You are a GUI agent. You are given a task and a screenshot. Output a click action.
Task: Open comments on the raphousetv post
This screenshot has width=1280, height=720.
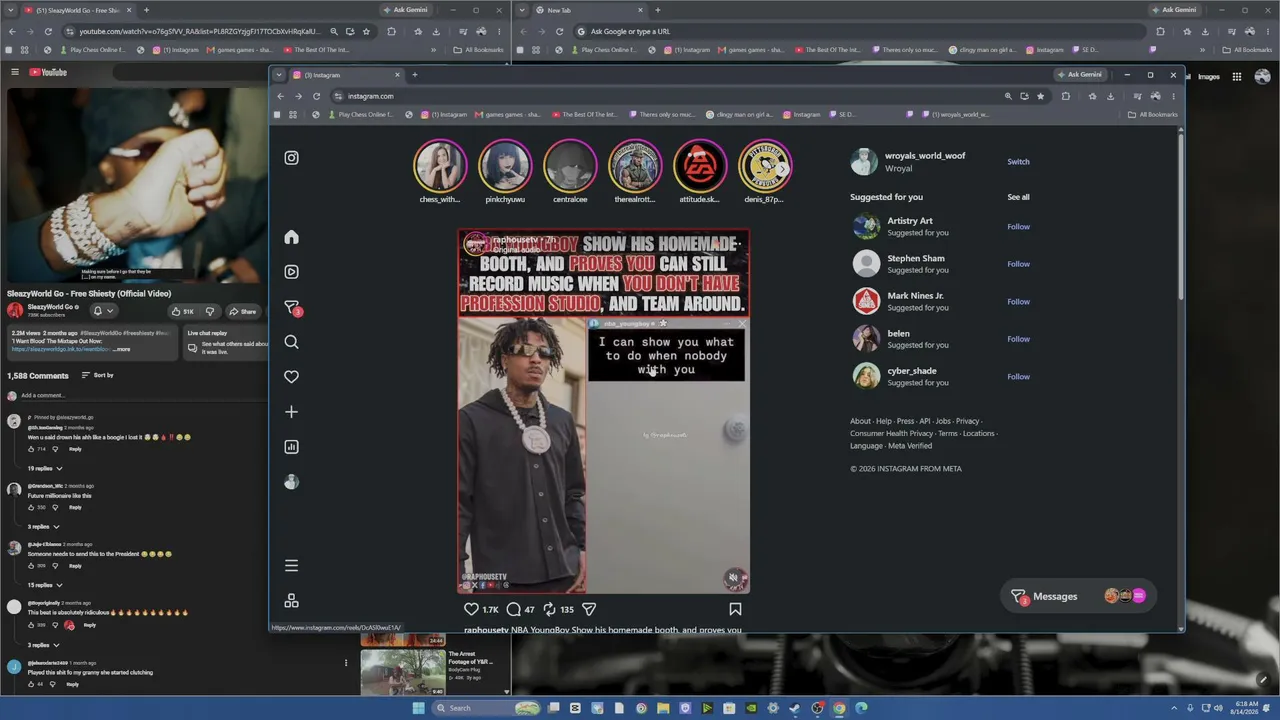(x=514, y=609)
